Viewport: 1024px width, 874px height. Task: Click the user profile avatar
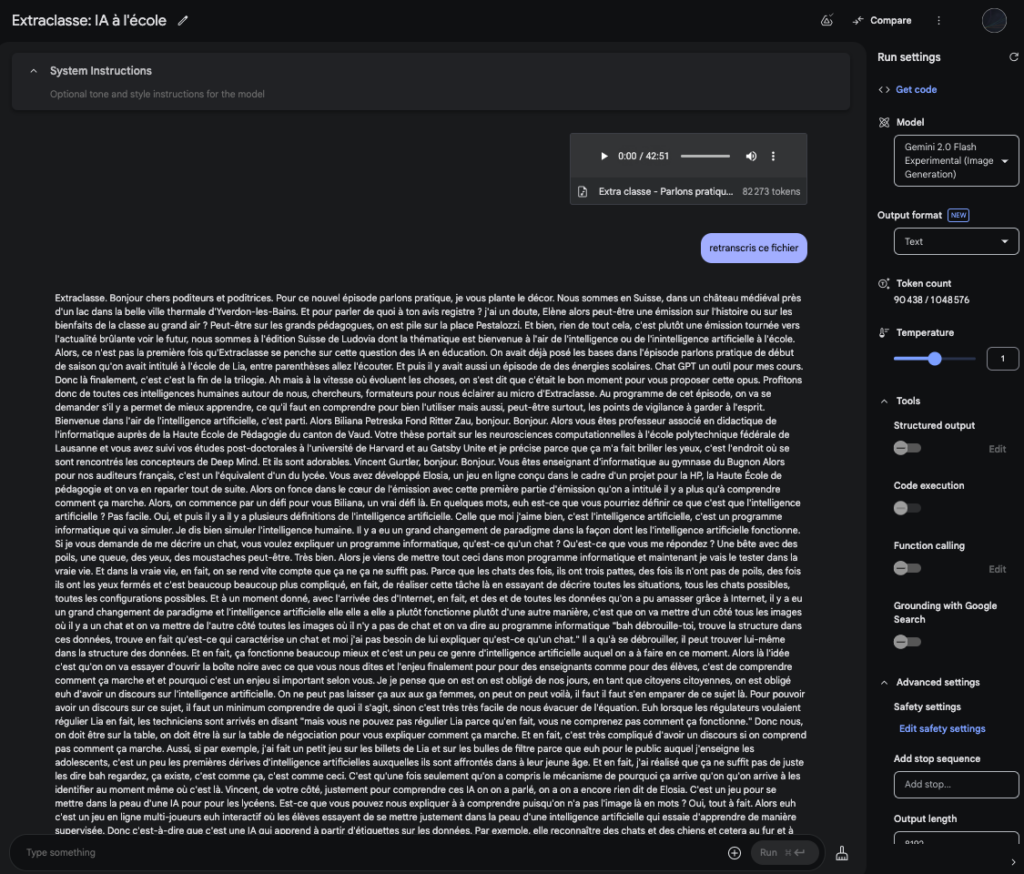pyautogui.click(x=993, y=20)
